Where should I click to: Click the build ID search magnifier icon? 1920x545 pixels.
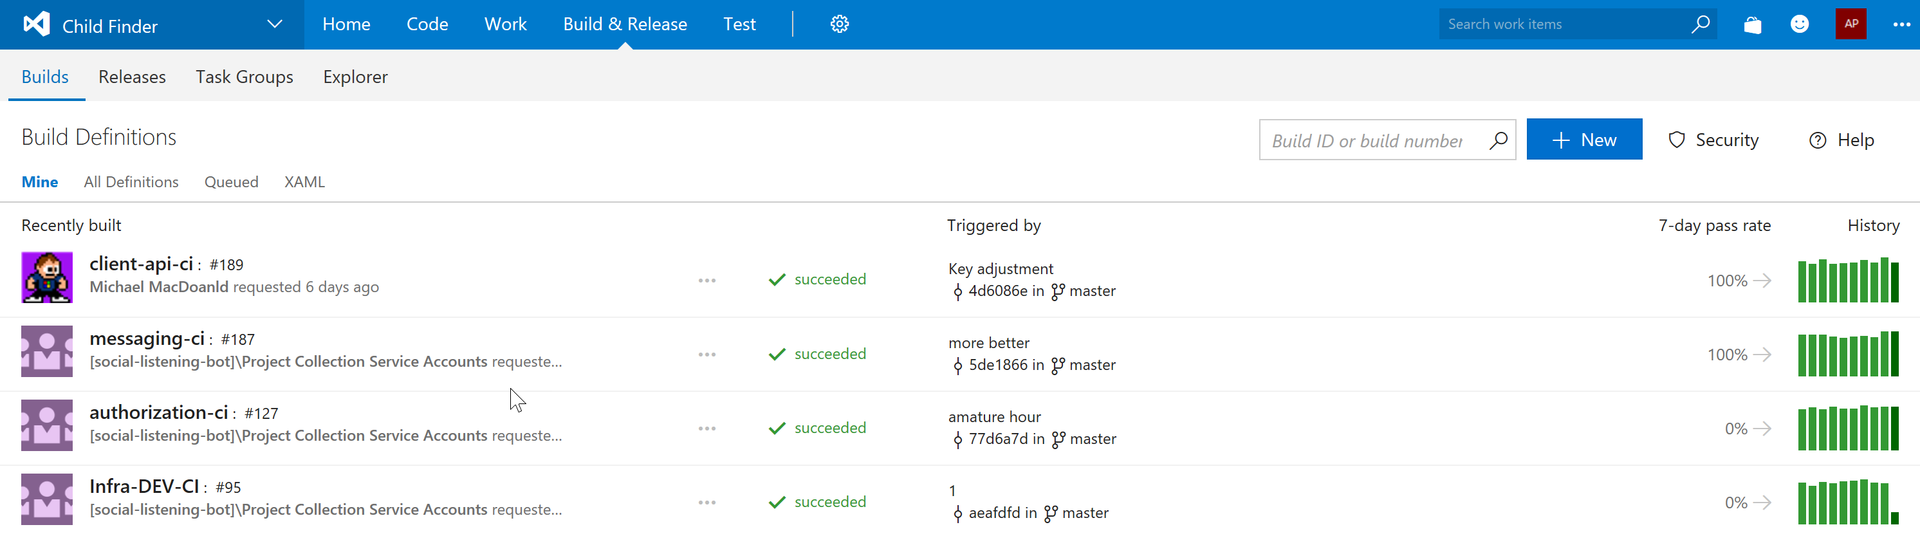point(1498,140)
